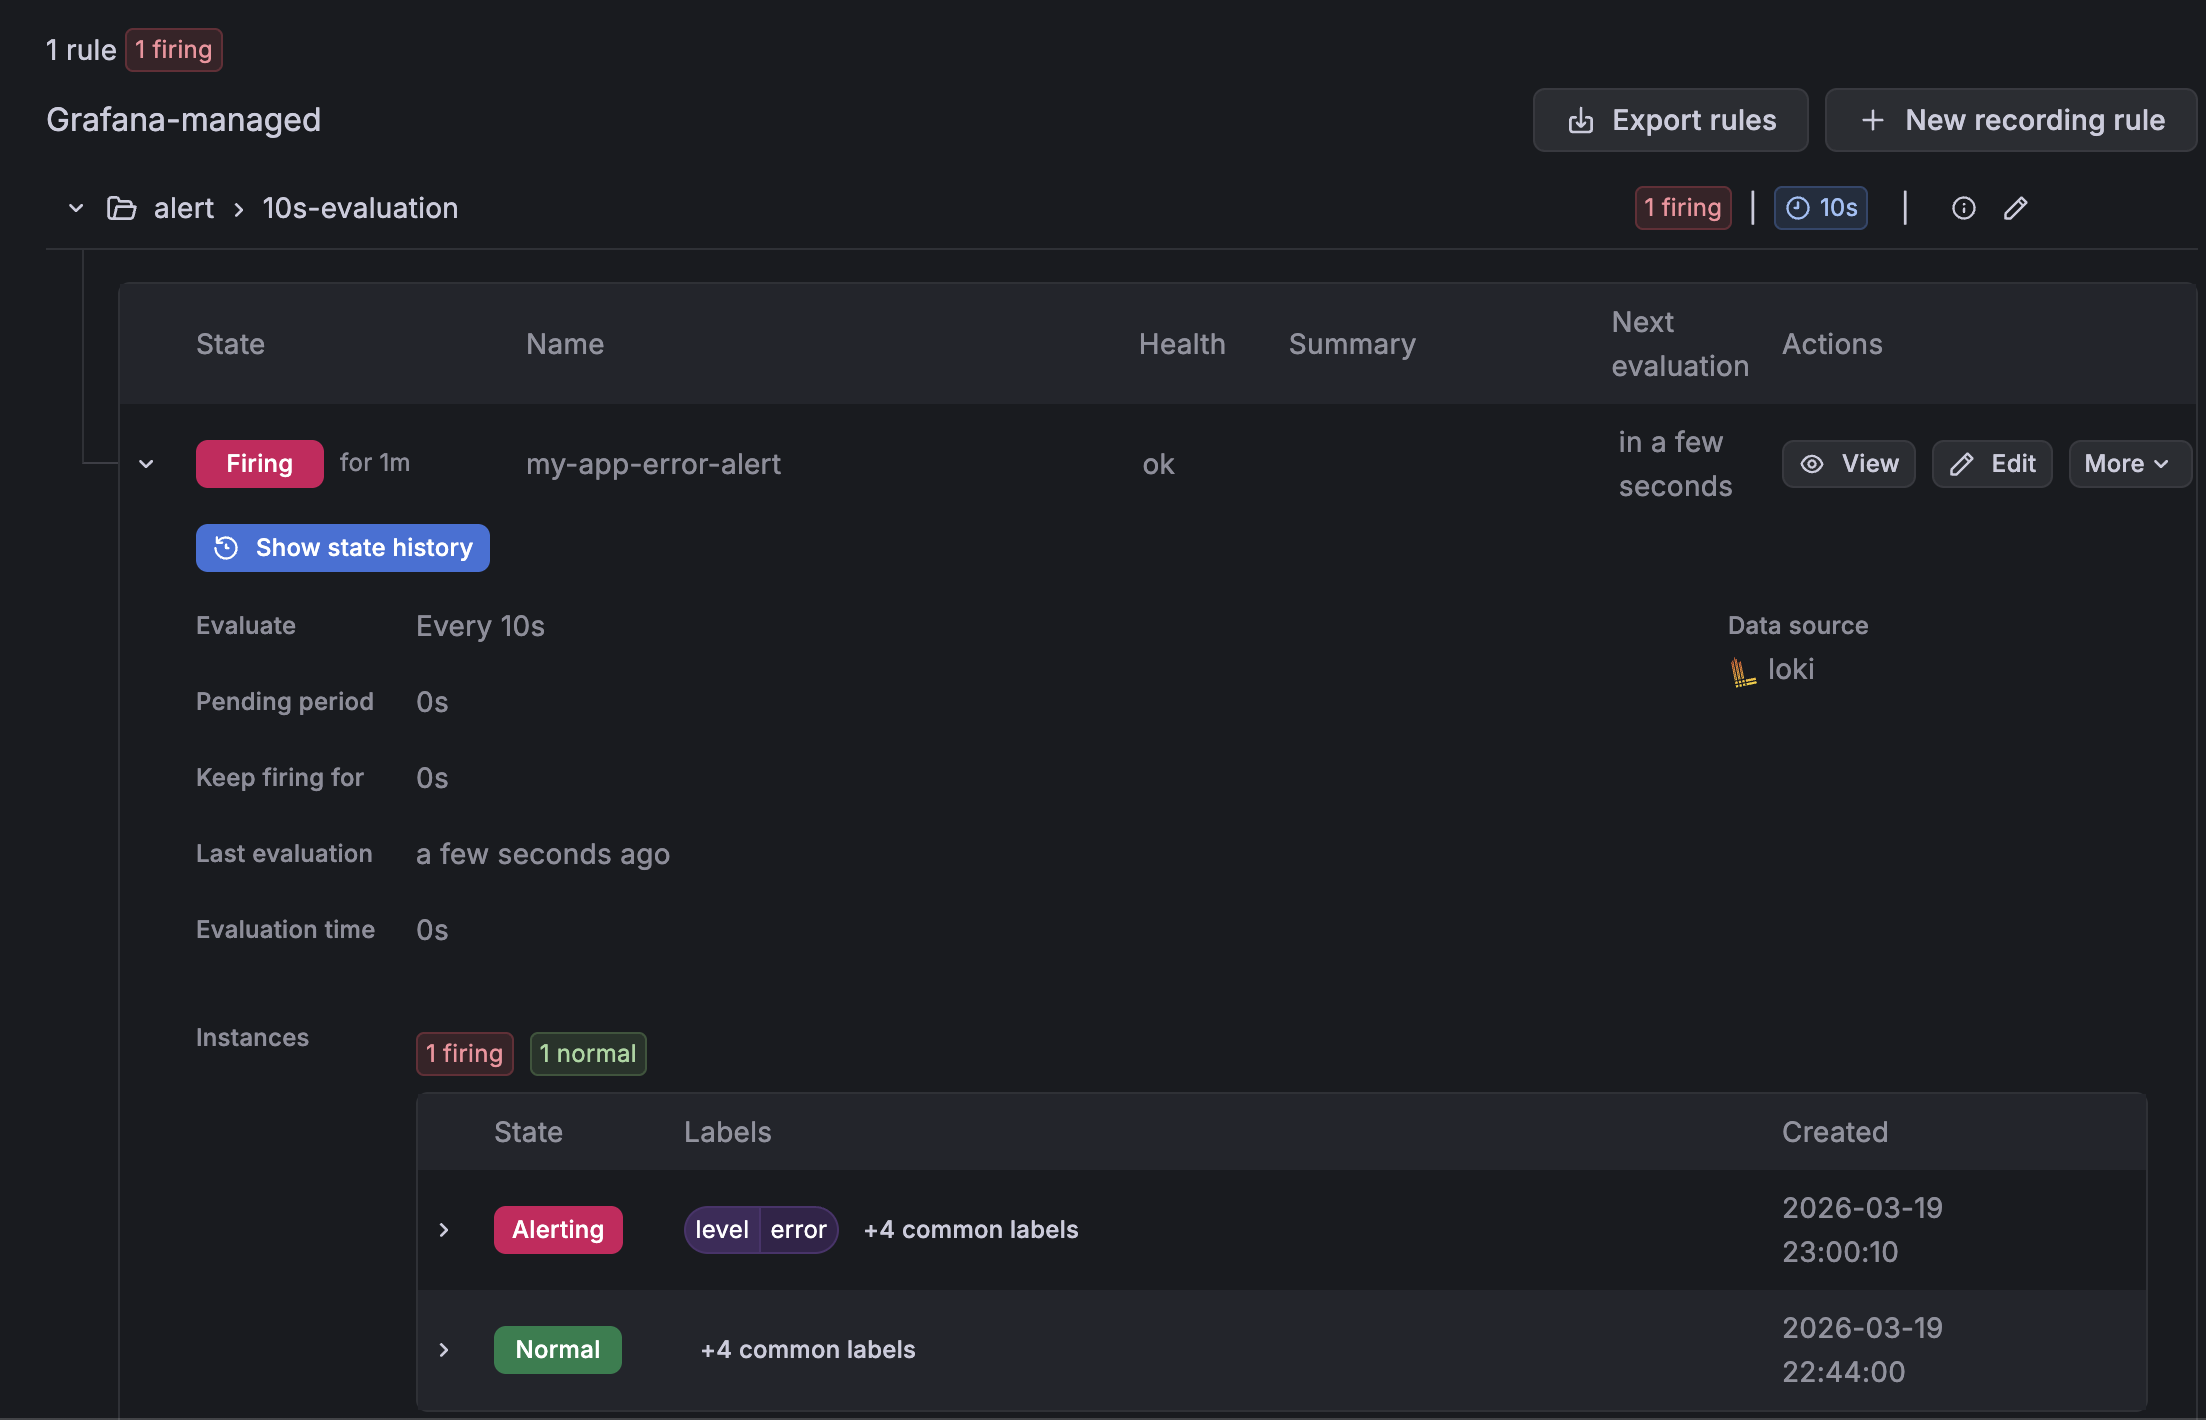
Task: Open the my-app-error-alert rule name
Action: point(653,464)
